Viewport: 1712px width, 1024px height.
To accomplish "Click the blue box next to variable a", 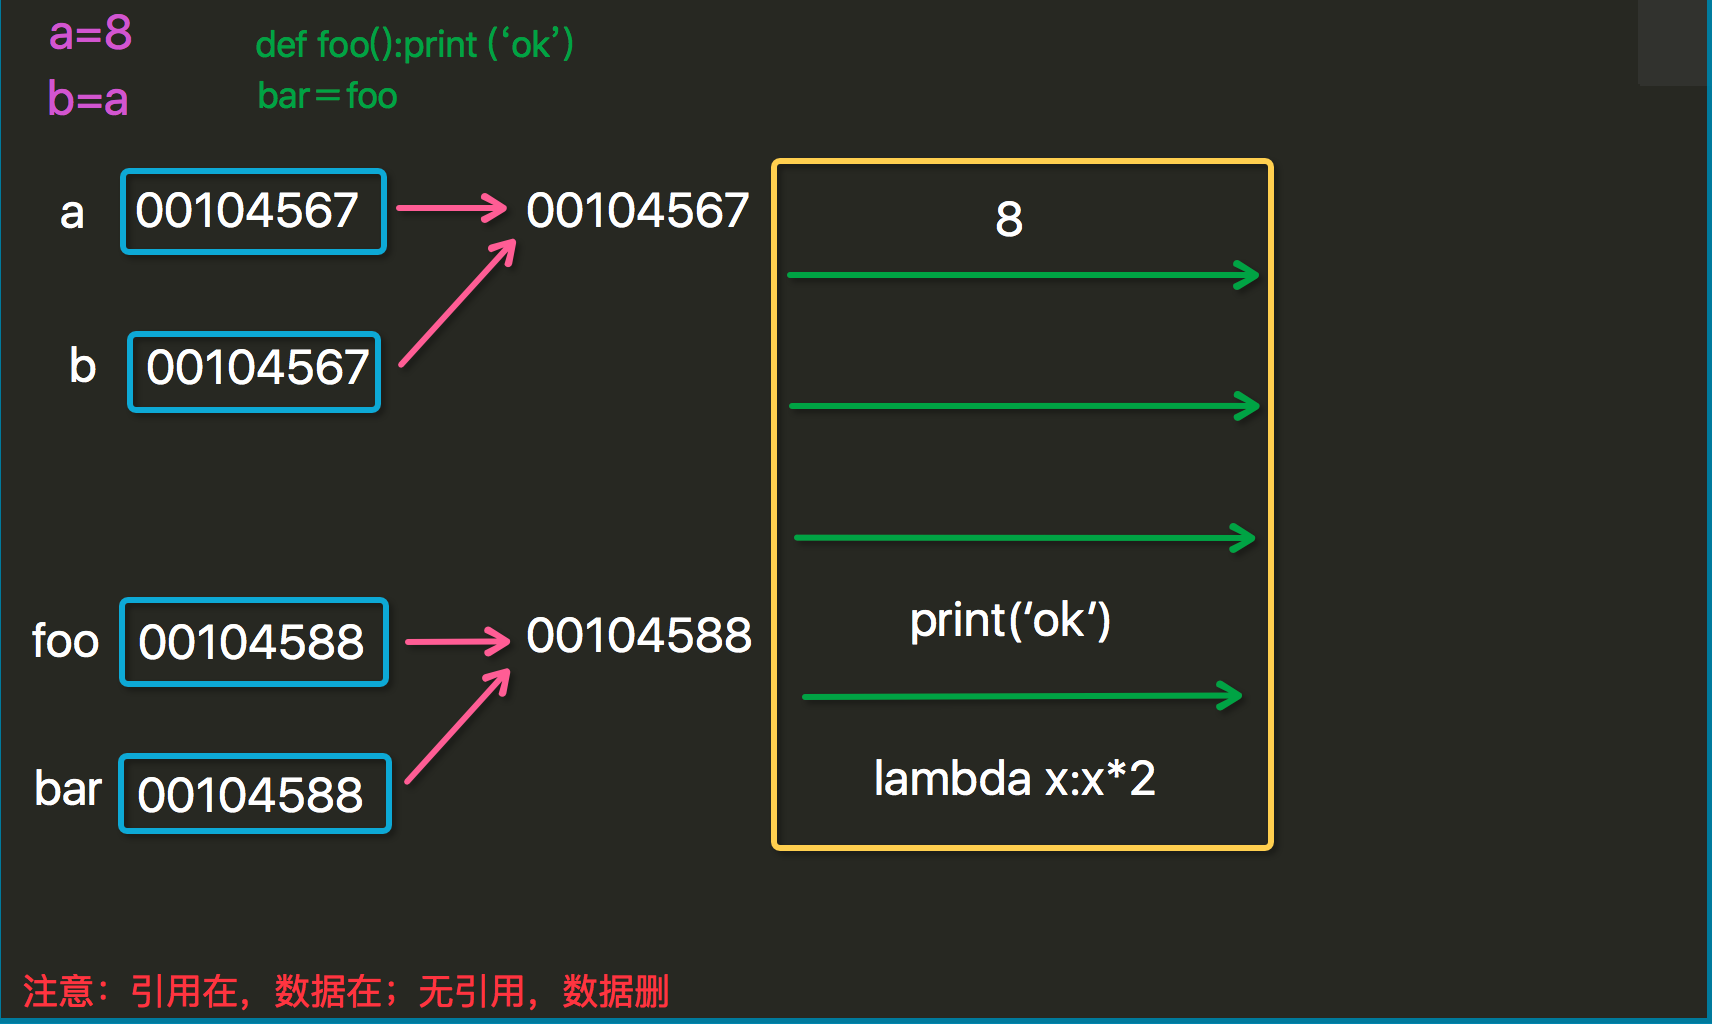I will click(x=253, y=211).
